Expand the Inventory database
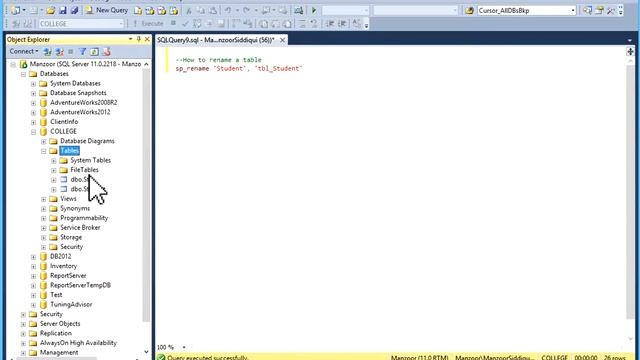Screen dimensions: 640x360 tap(33, 267)
